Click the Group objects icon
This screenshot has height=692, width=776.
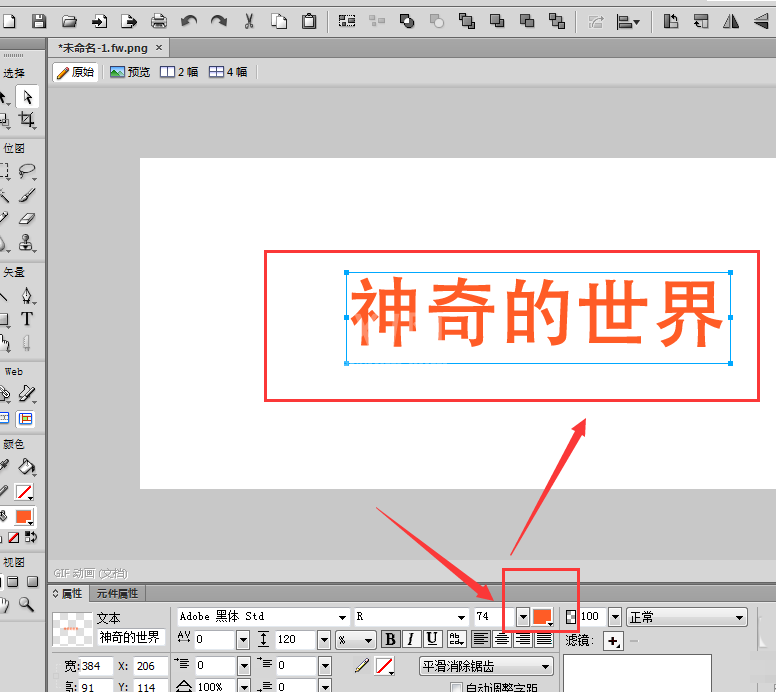click(x=346, y=21)
